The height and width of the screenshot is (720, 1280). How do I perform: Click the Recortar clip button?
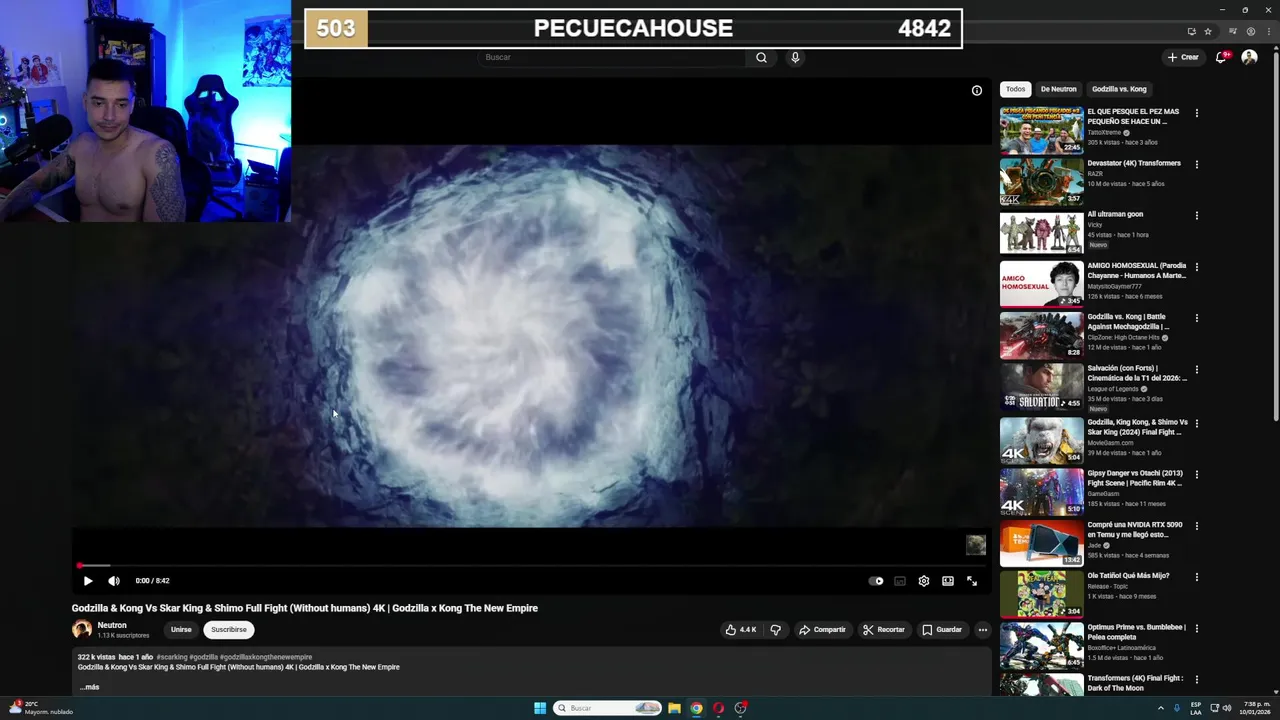[x=884, y=630]
